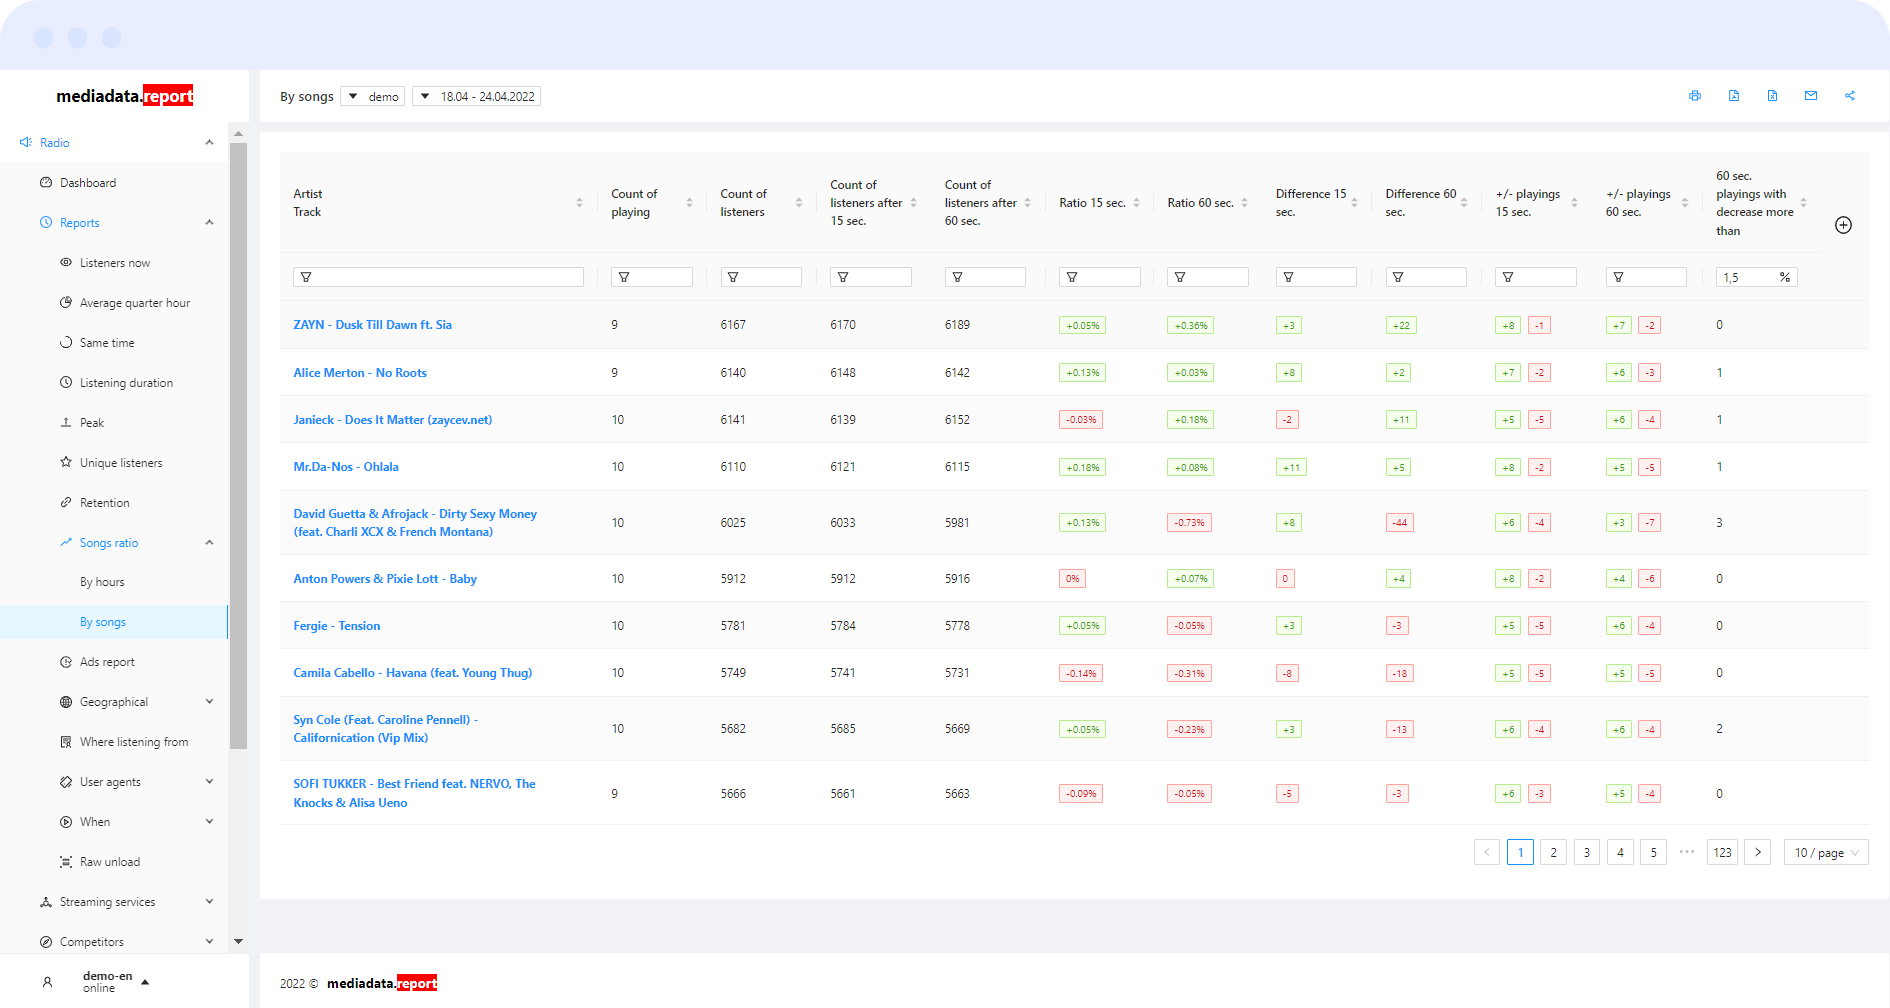Open the 10 / page size selector
Screen dimensions: 1890x1008
(x=1825, y=853)
